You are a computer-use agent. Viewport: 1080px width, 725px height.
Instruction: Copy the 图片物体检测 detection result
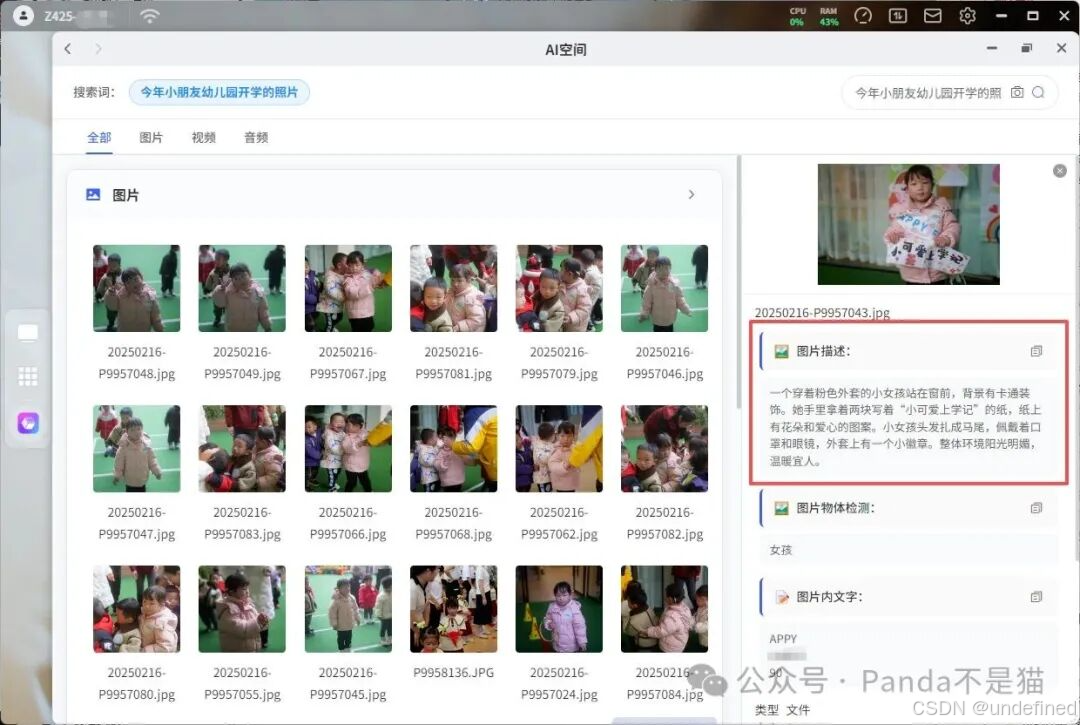[1037, 508]
